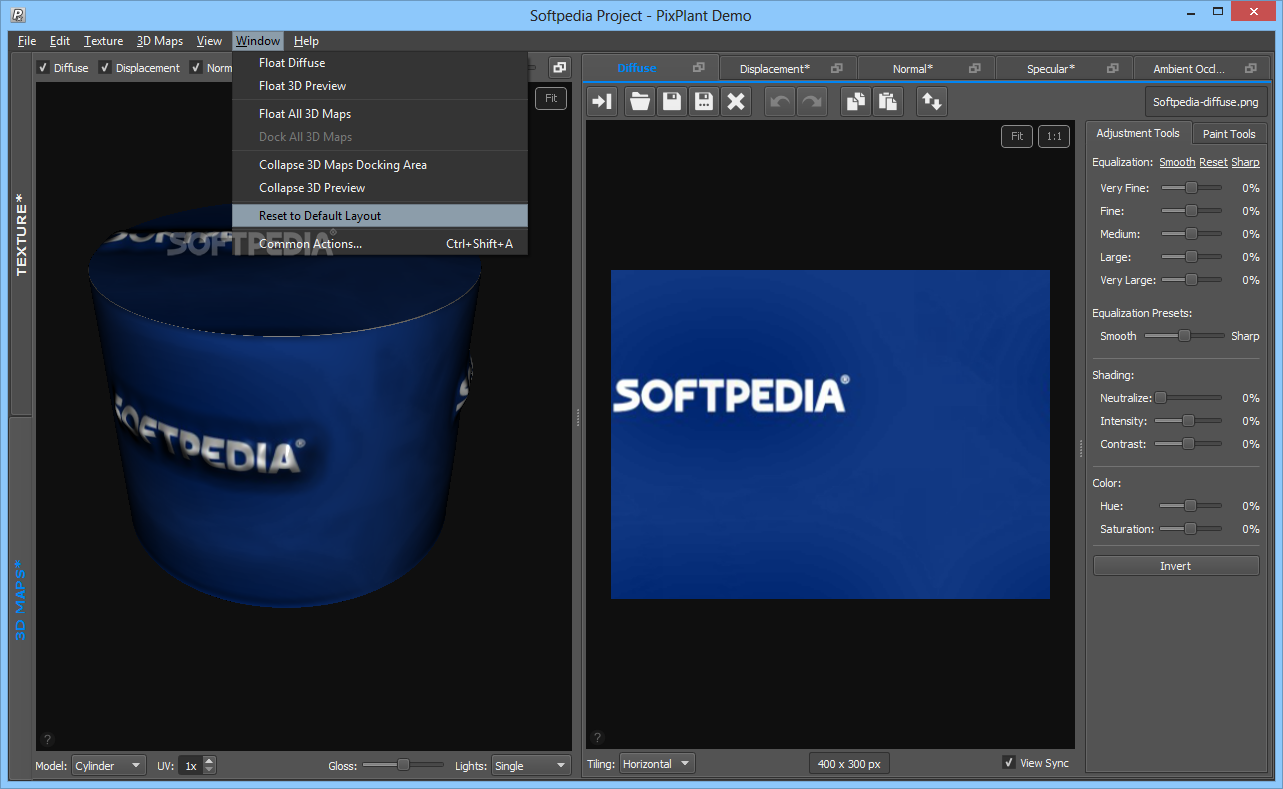Choose Reset to Default Layout
This screenshot has width=1283, height=789.
(x=380, y=216)
